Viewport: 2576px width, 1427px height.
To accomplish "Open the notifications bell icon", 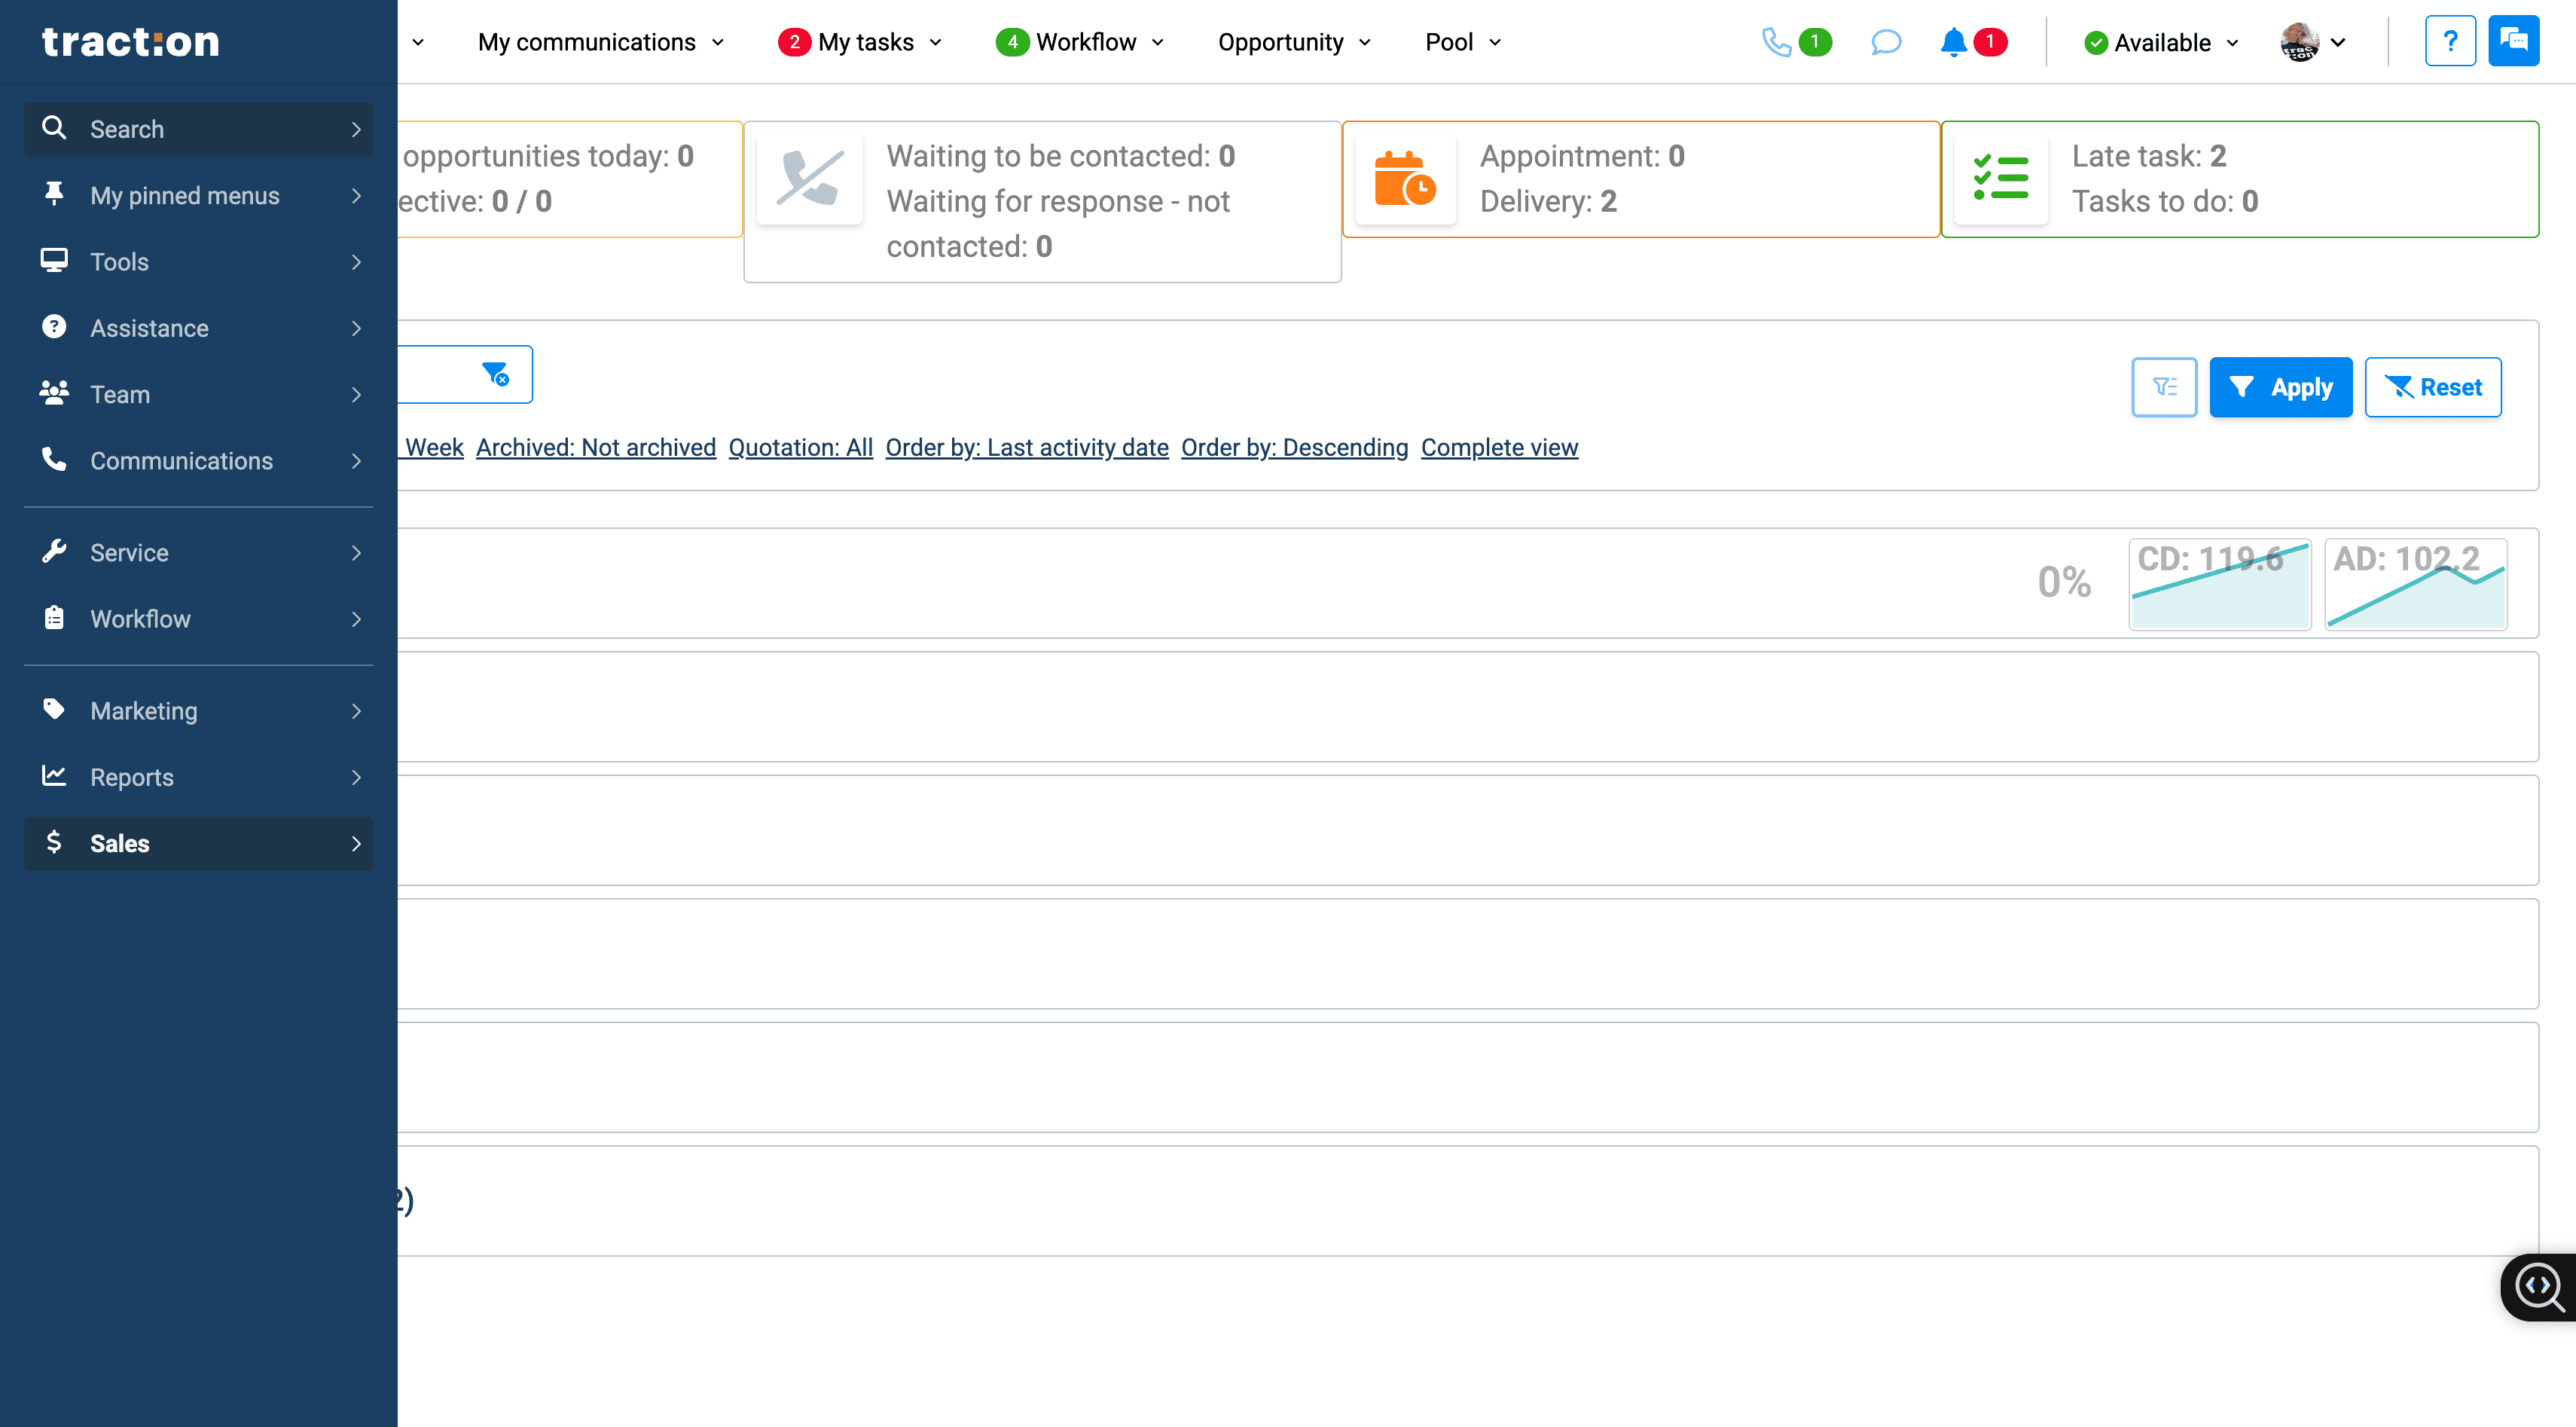I will tap(1953, 42).
